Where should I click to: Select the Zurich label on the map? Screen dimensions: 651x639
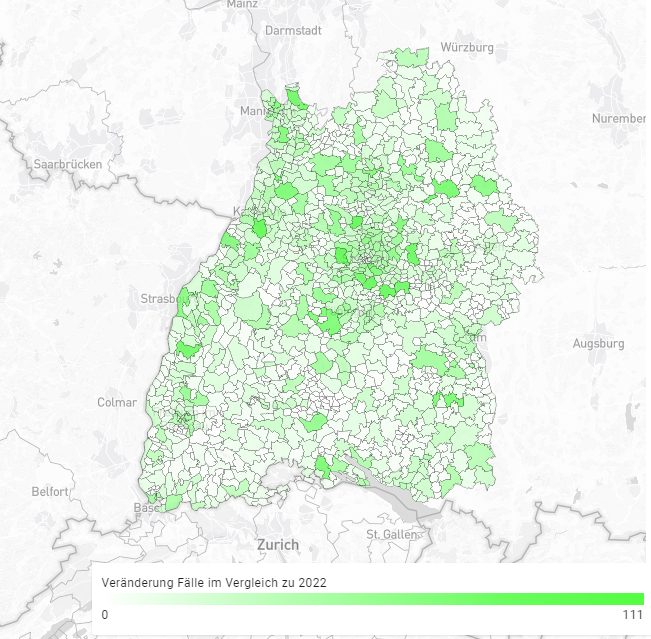click(x=277, y=545)
